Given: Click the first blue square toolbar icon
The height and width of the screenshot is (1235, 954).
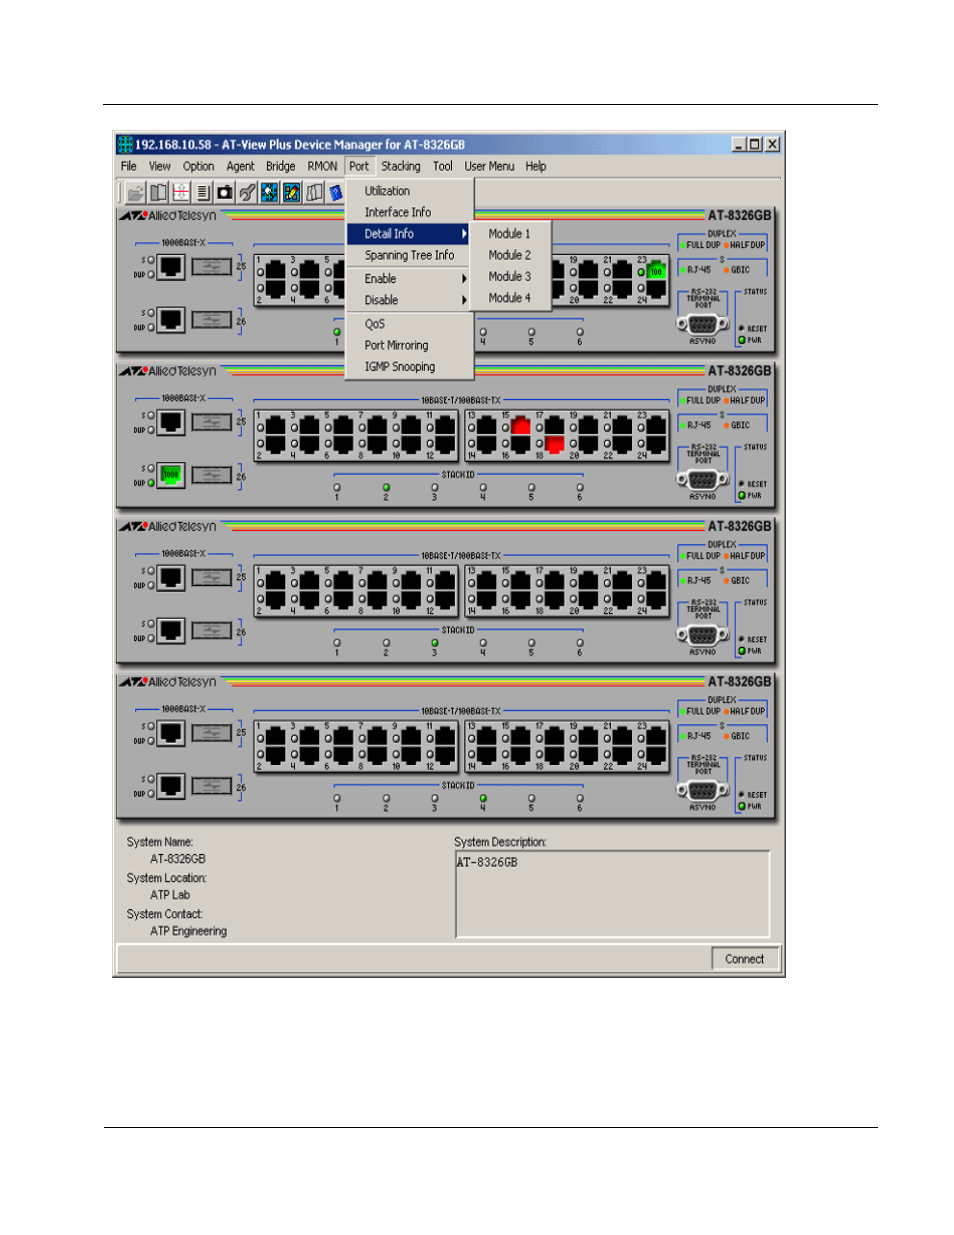Looking at the screenshot, I should click(x=269, y=192).
